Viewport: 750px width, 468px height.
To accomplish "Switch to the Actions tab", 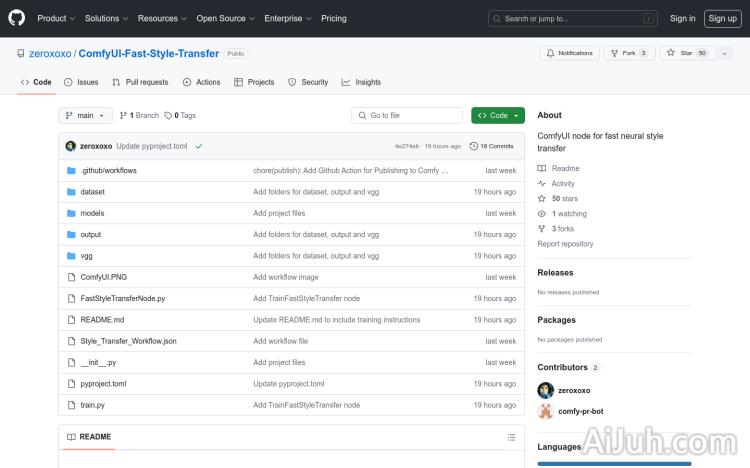I will pos(202,82).
